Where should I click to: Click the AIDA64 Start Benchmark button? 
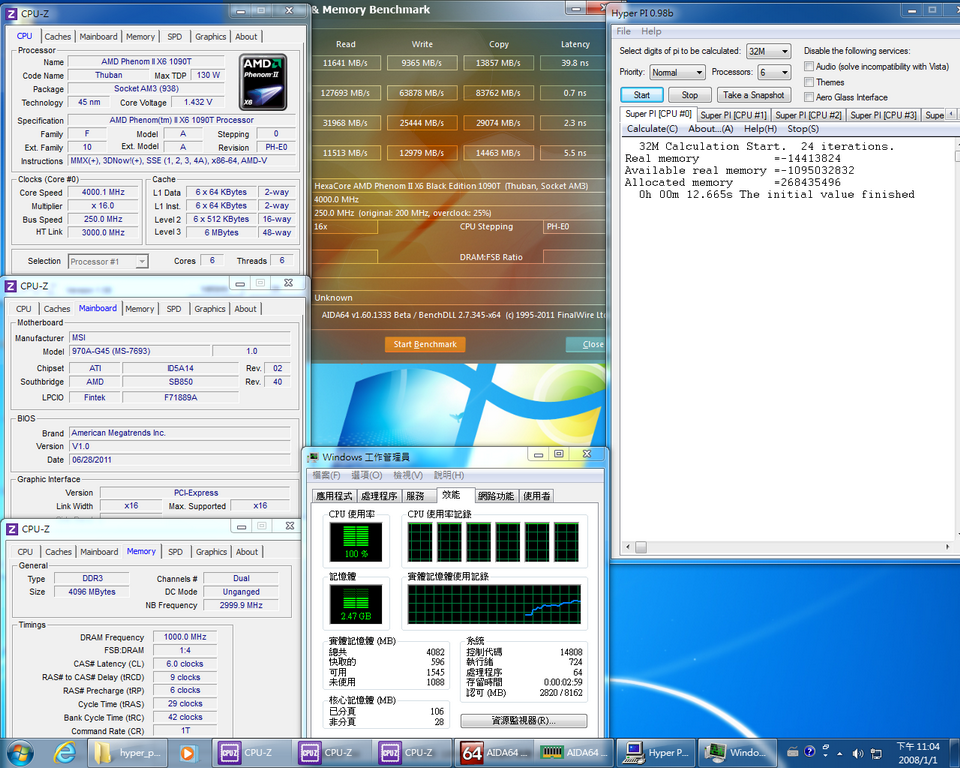click(425, 344)
